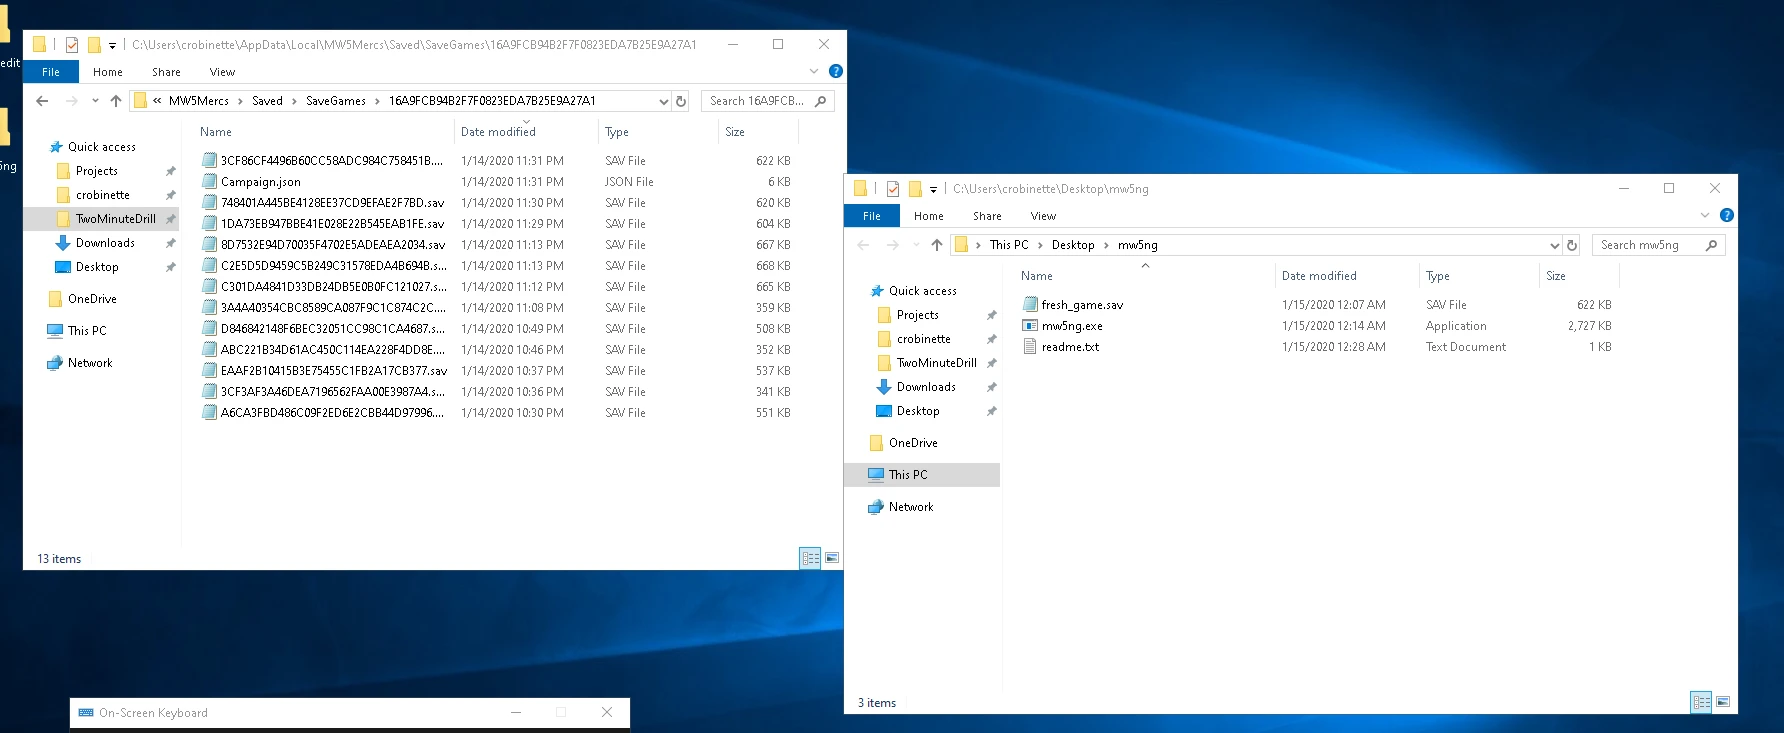
Task: Refresh the mw5ng folder view
Action: 1572,245
